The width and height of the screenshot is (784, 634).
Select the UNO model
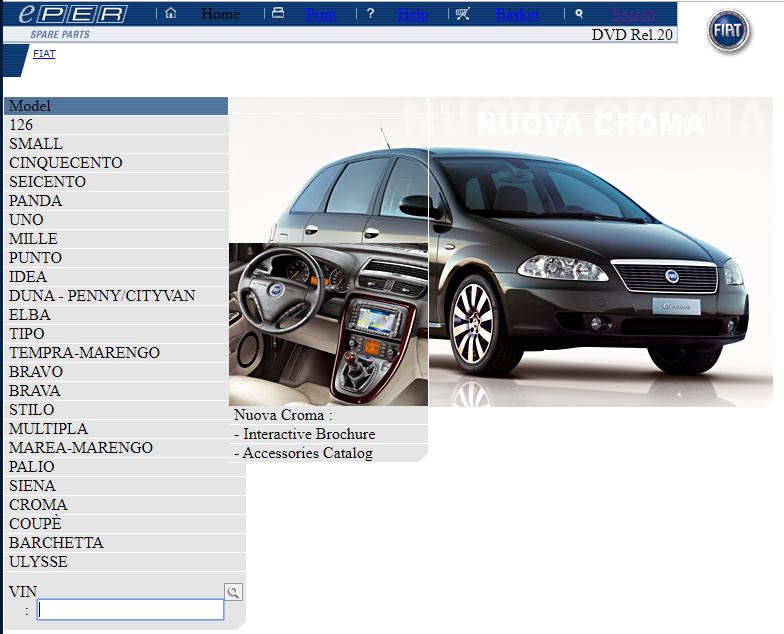116,220
